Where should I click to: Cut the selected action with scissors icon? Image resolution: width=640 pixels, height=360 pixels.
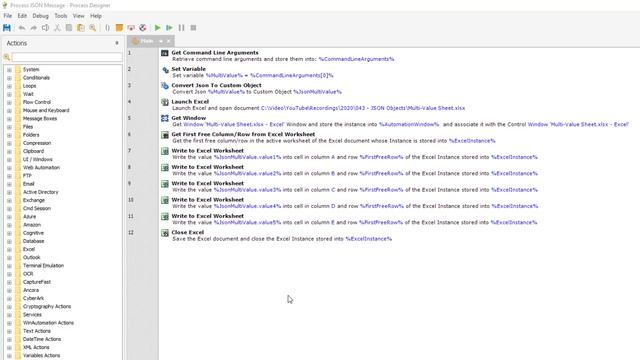57,28
